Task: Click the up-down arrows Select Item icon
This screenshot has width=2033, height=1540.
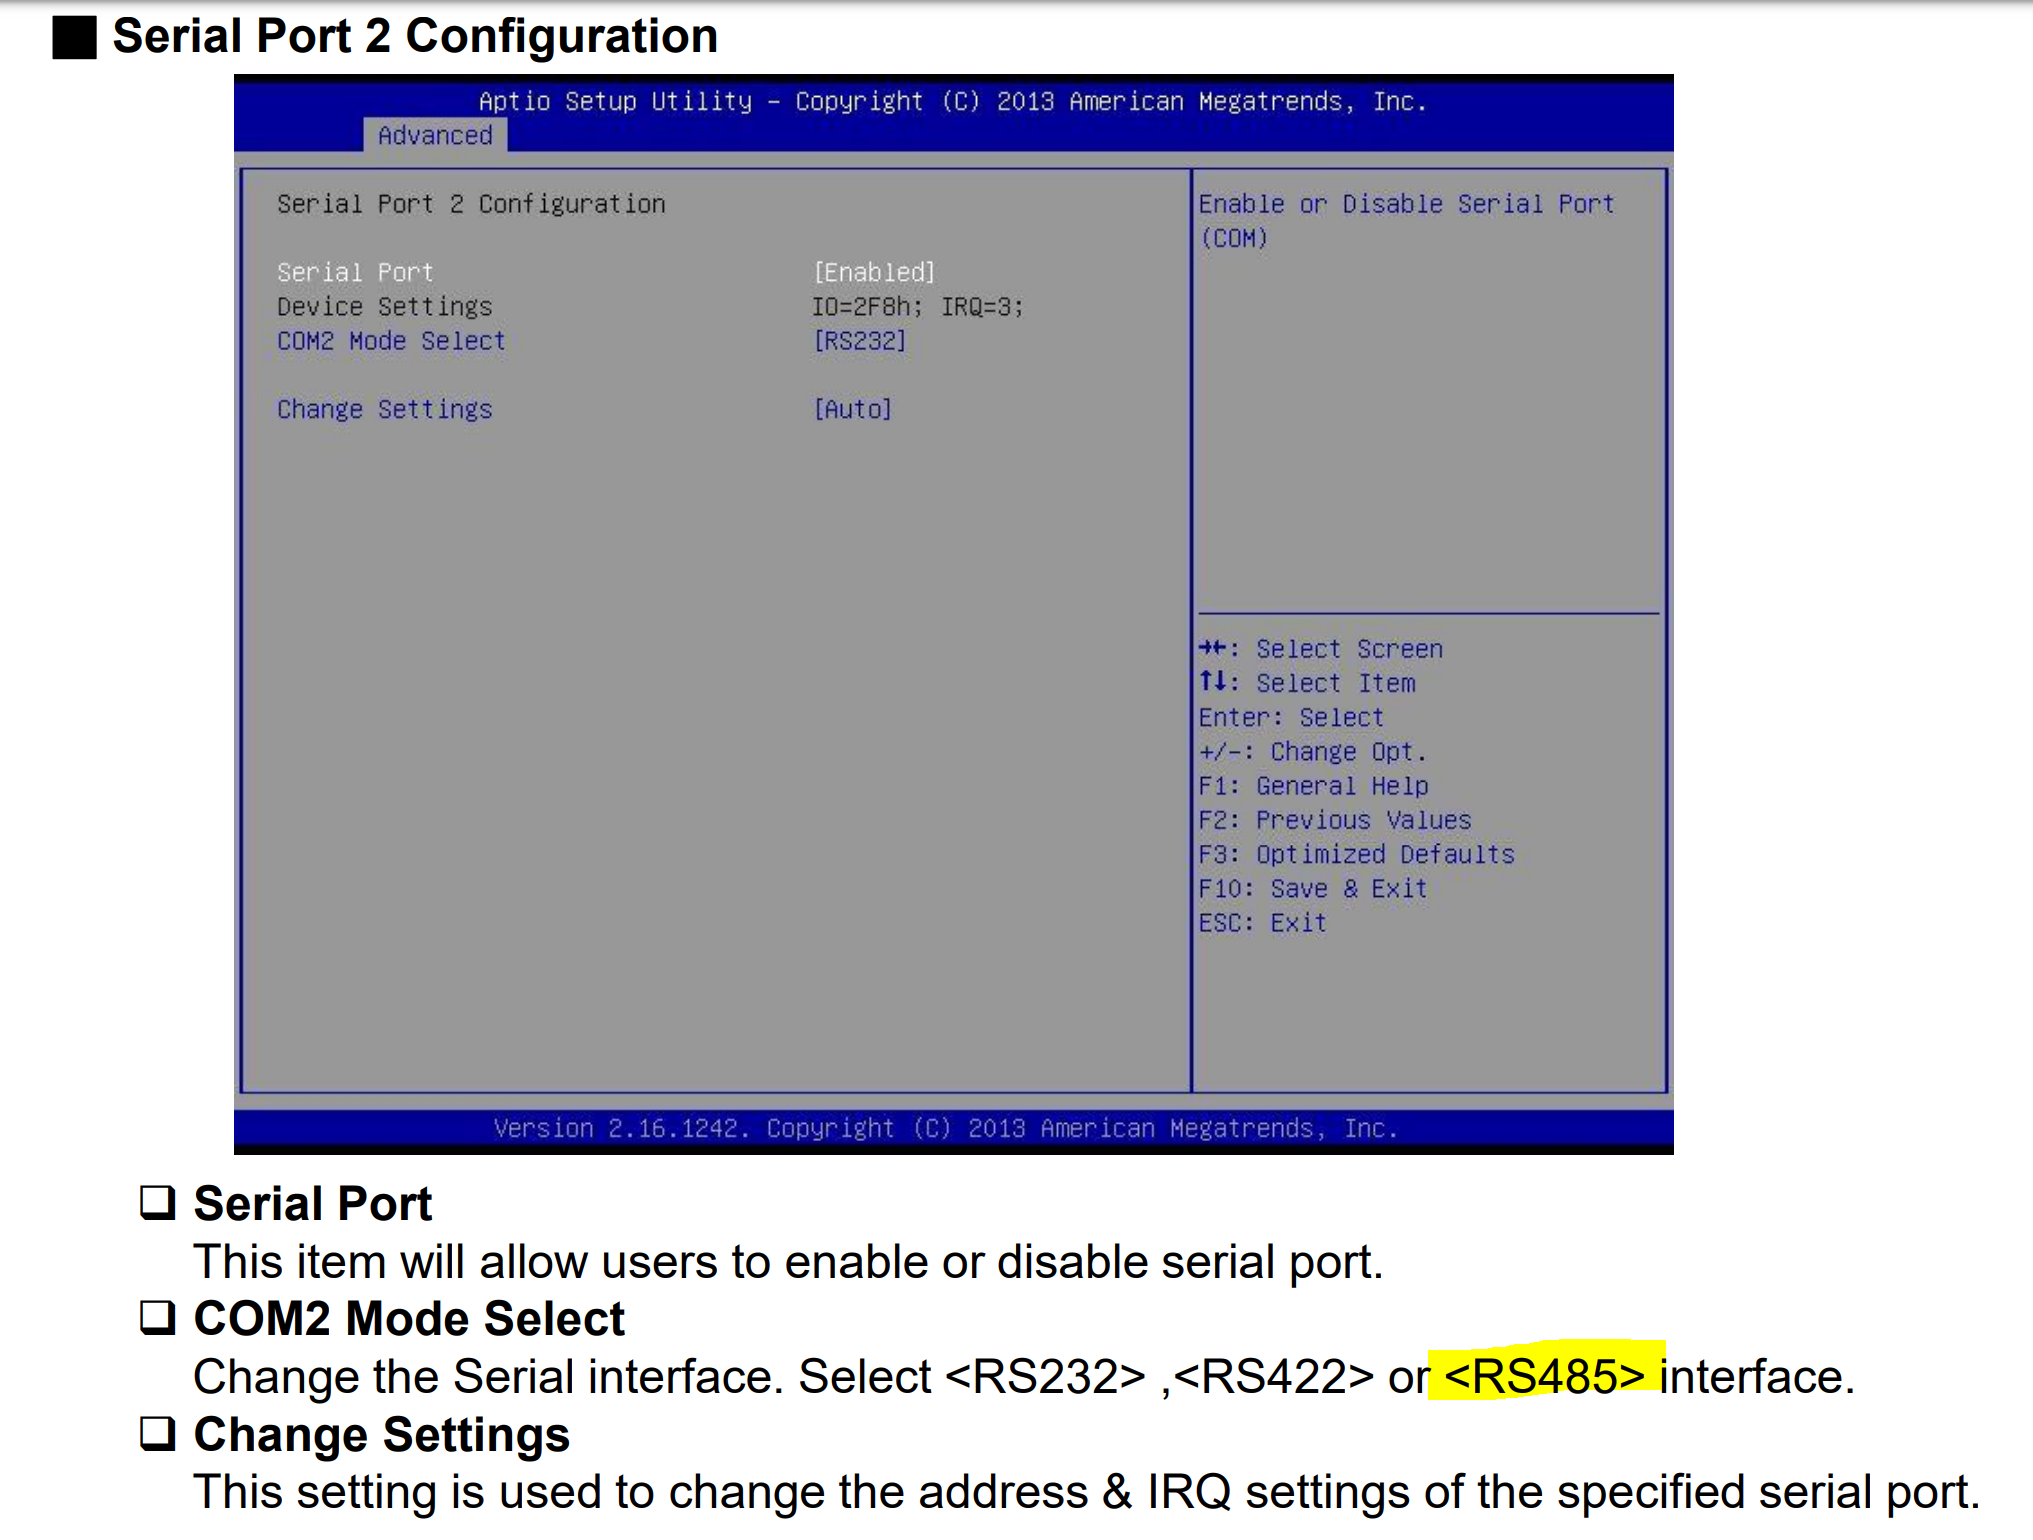Action: coord(1213,682)
